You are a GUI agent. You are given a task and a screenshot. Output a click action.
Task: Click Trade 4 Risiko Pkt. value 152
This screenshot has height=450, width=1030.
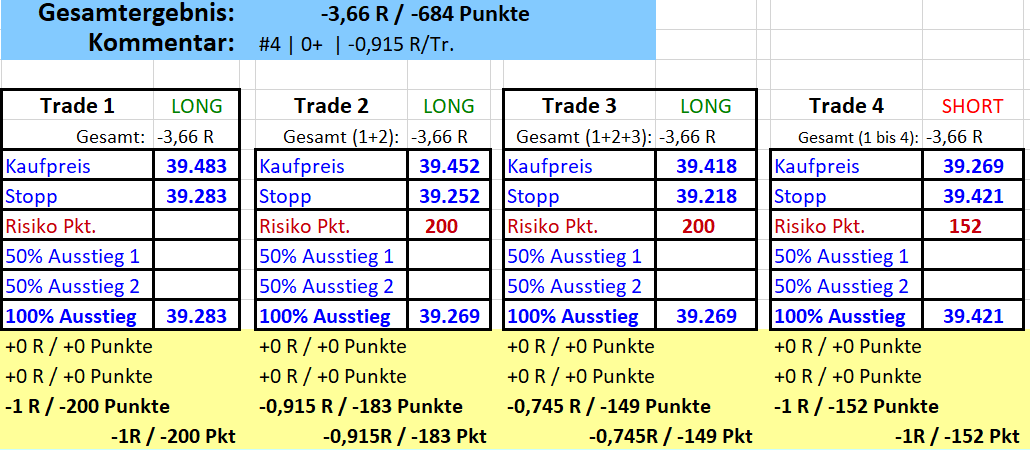click(965, 227)
